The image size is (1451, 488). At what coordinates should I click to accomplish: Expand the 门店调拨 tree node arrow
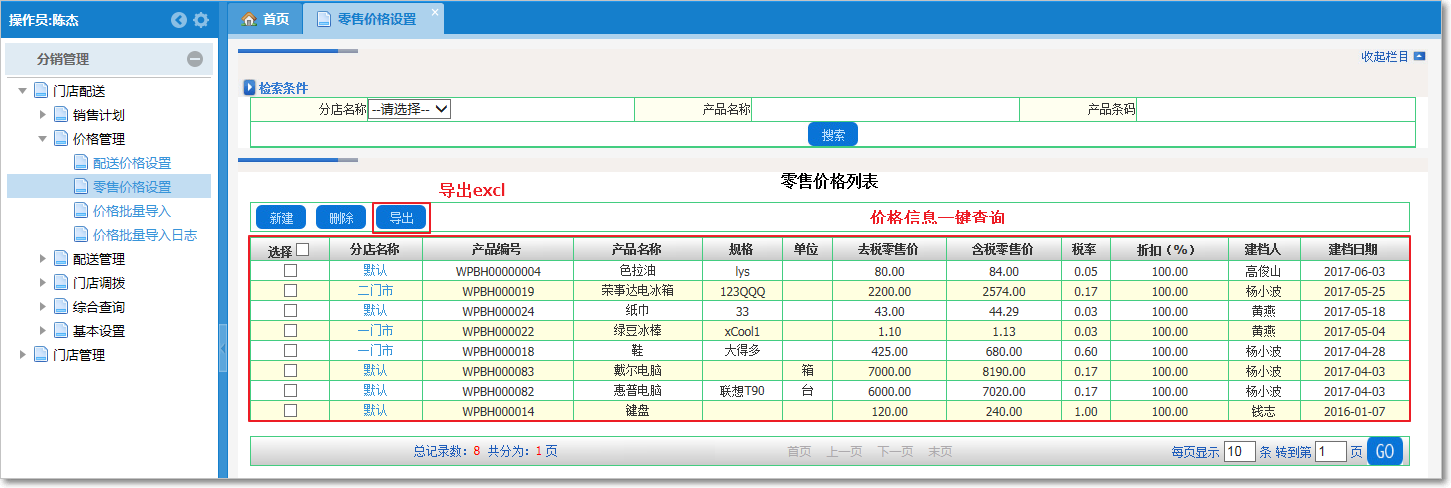click(x=43, y=283)
